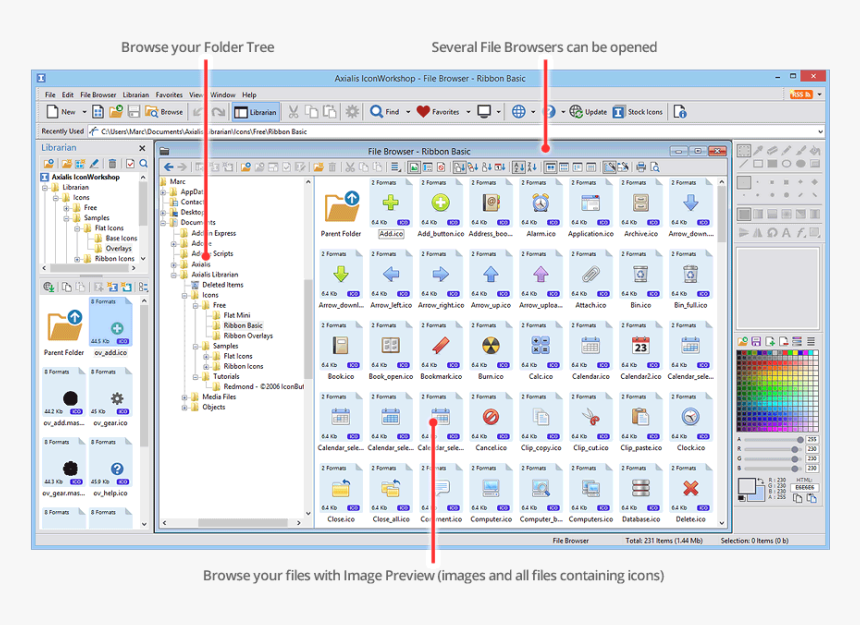Open the Browse folder button
The width and height of the screenshot is (860, 625).
click(x=164, y=112)
